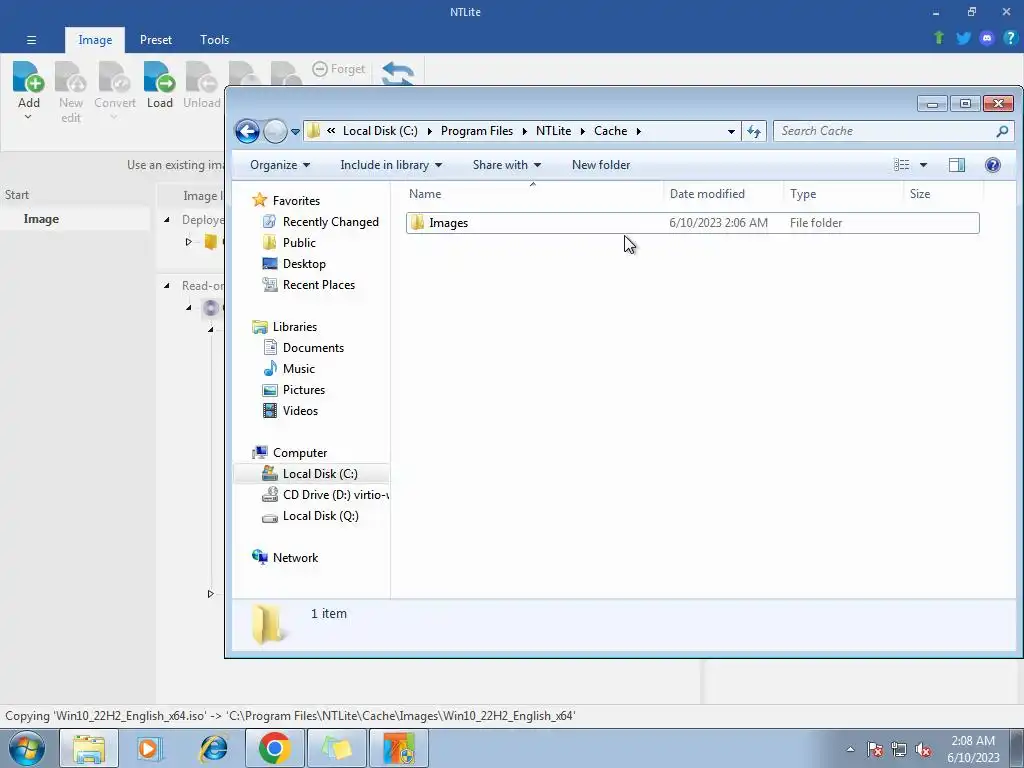The height and width of the screenshot is (768, 1024).
Task: Open Internet Explorer from taskbar
Action: [213, 748]
